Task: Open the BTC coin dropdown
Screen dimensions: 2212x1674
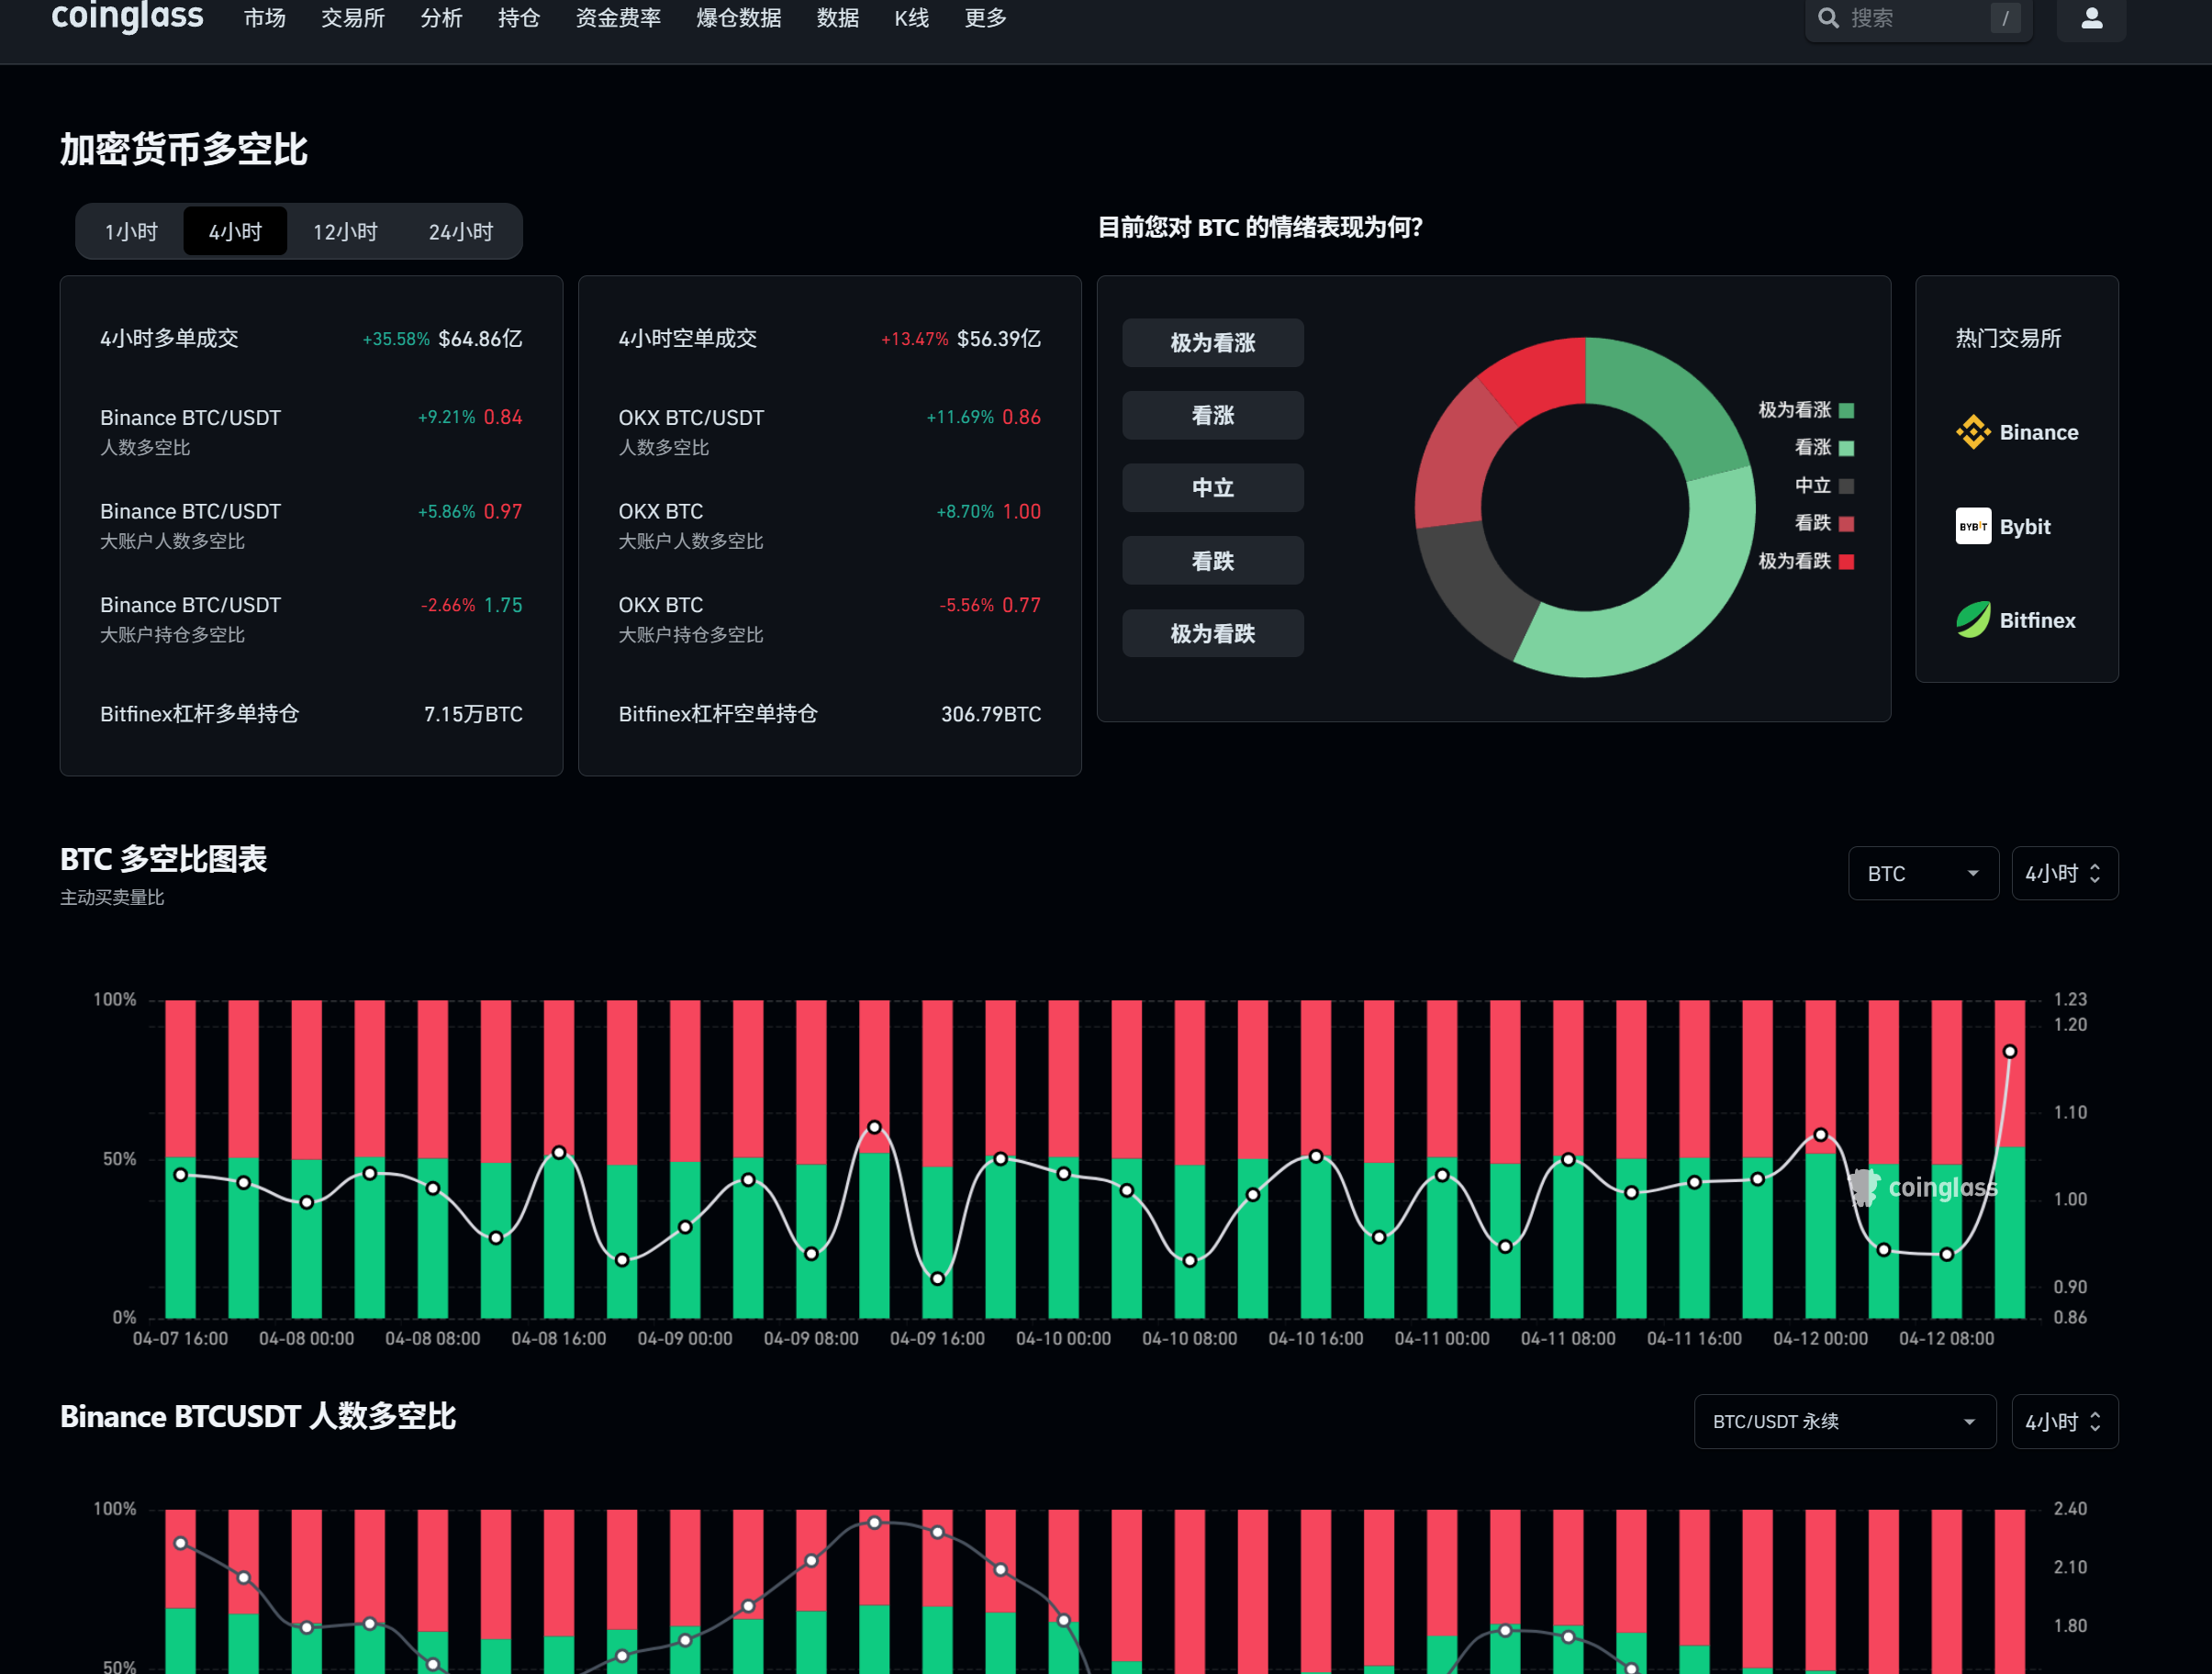Action: click(1922, 873)
